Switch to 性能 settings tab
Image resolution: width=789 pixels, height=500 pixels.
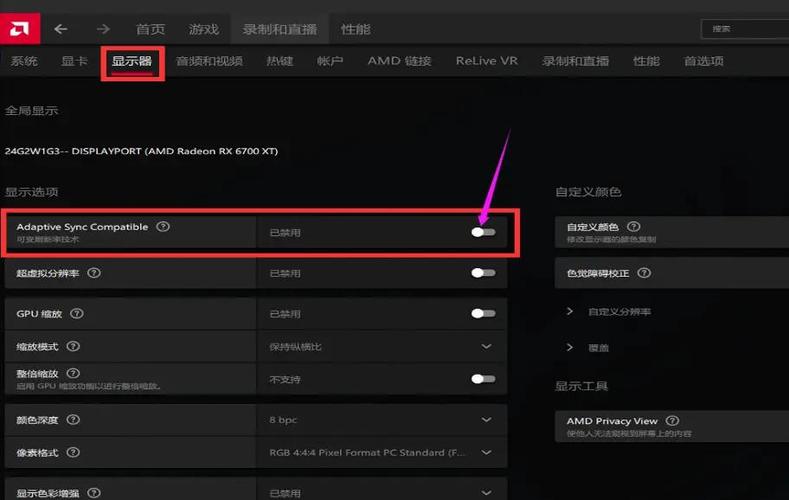(647, 61)
